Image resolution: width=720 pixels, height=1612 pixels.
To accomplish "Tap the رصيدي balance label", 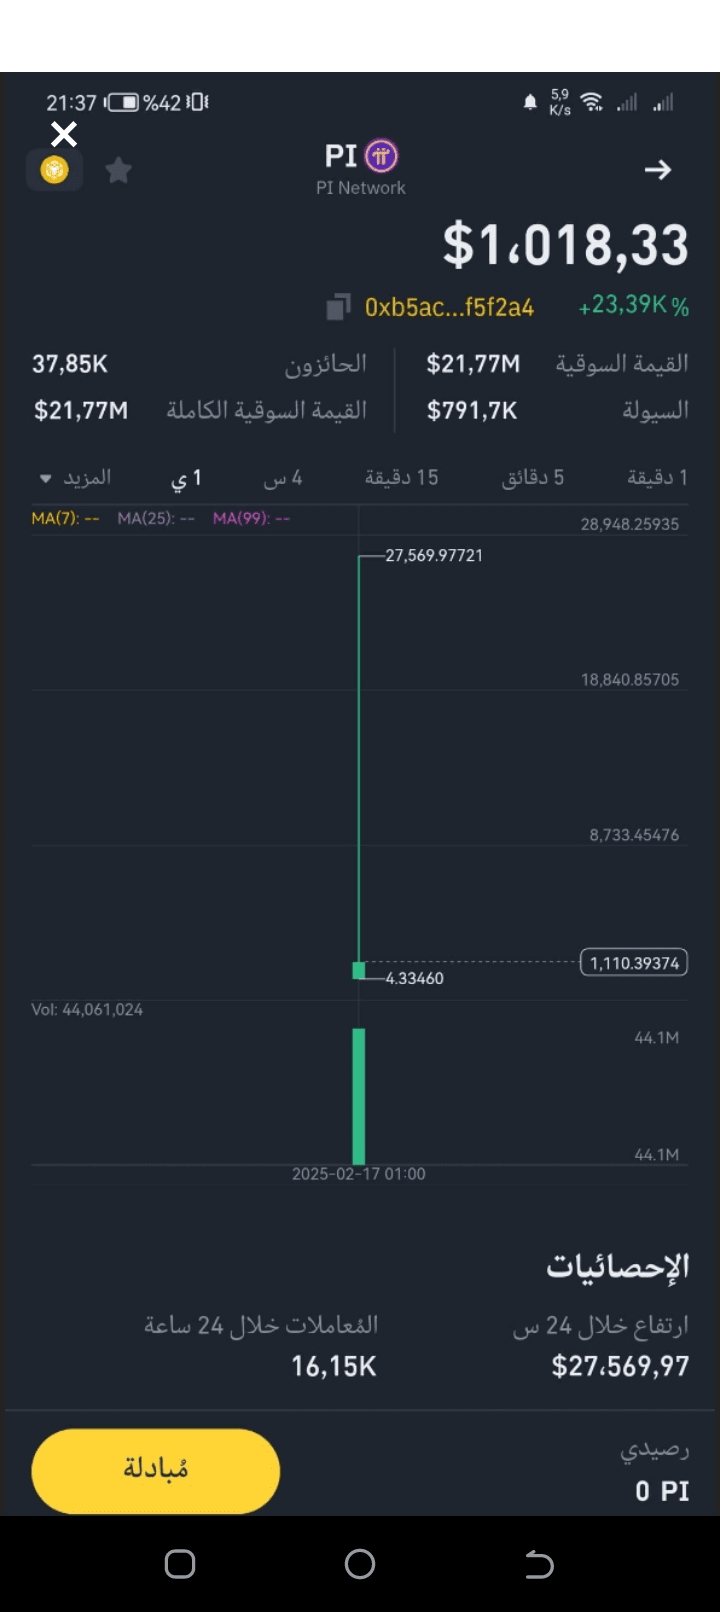I will tap(655, 1449).
